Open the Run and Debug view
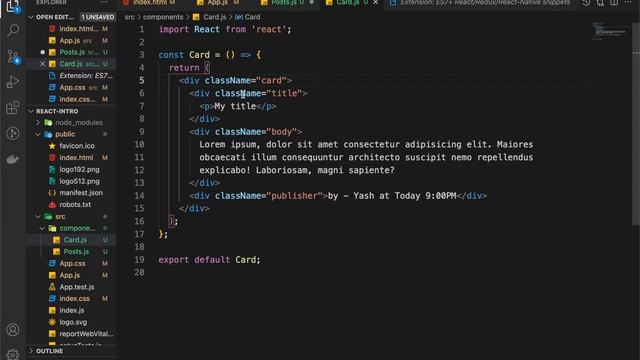Viewport: 640px width, 360px height. tap(13, 82)
